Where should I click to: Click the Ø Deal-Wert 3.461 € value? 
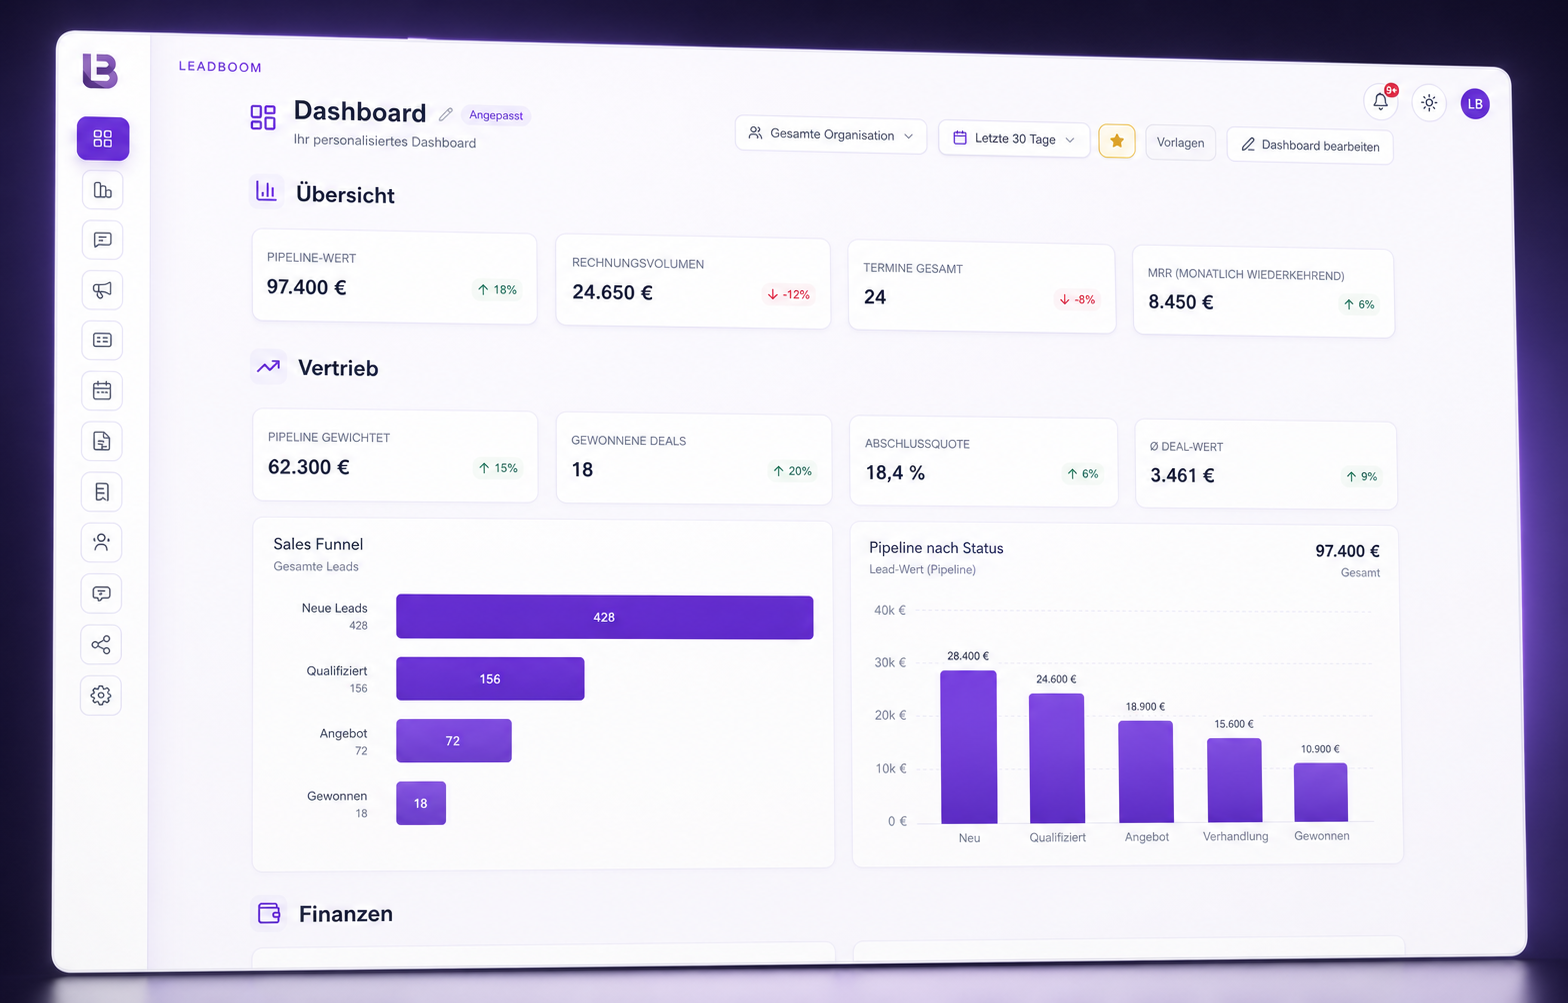click(1182, 475)
